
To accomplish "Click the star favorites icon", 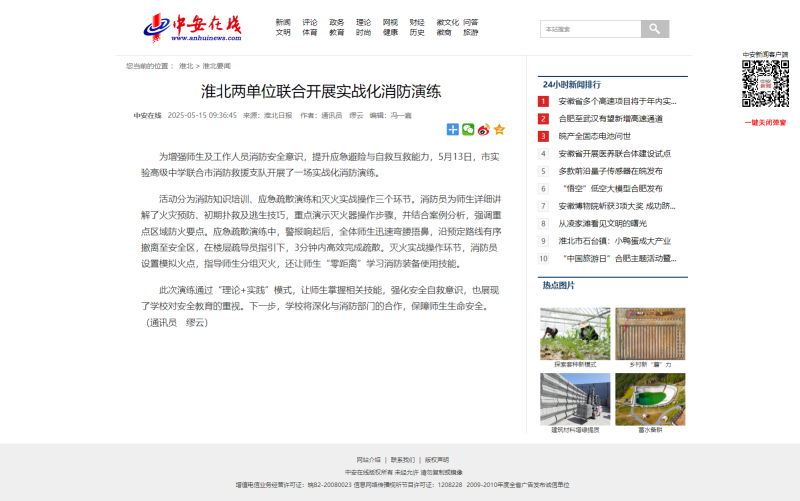I will click(499, 130).
